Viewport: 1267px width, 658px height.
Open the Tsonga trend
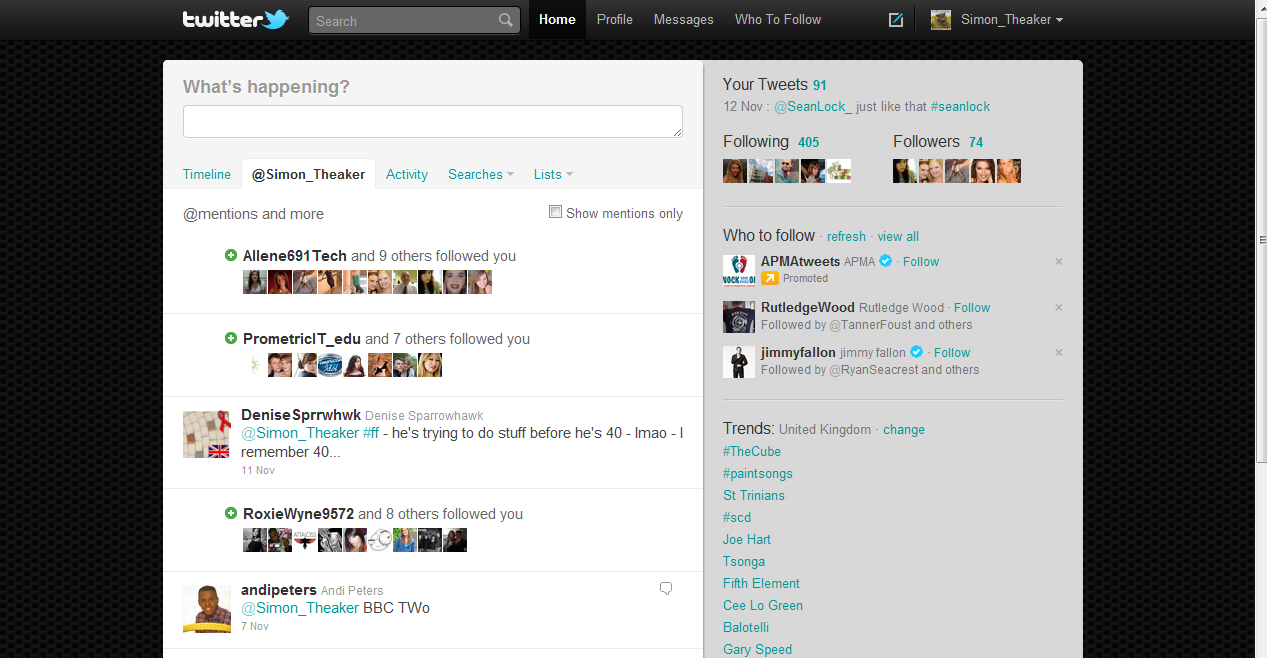pyautogui.click(x=744, y=562)
